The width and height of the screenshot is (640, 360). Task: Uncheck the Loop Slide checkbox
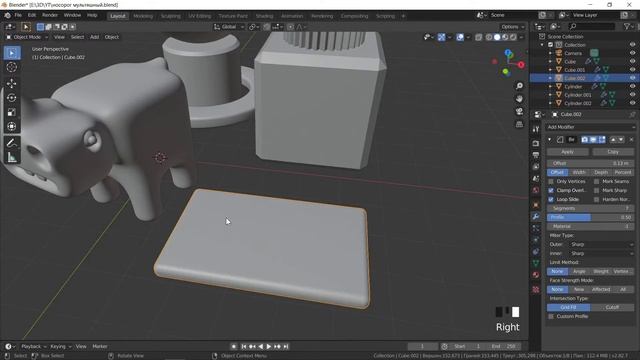pyautogui.click(x=551, y=199)
